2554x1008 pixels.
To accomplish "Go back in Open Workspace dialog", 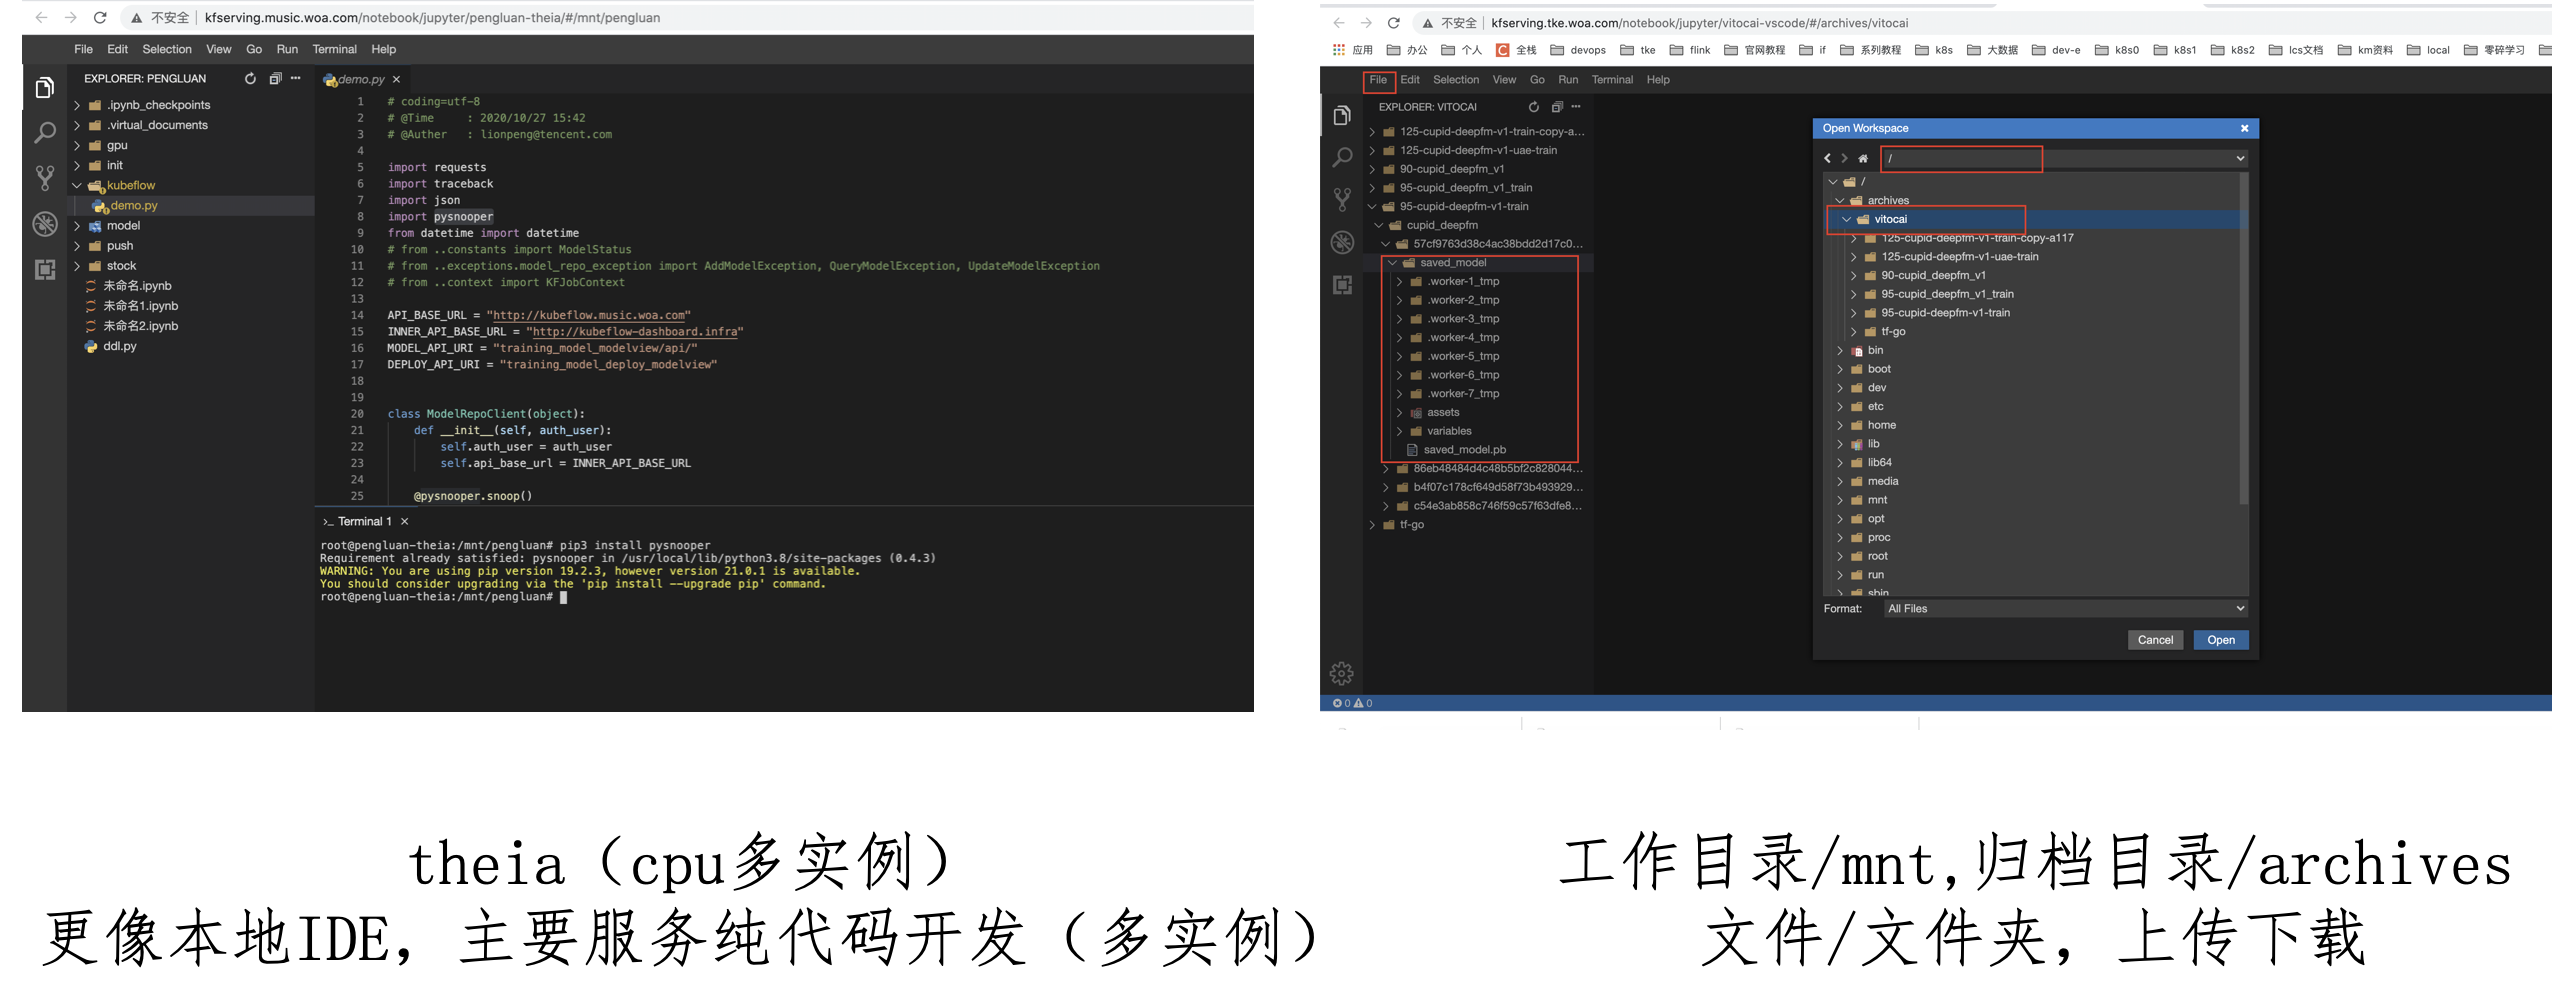I will (x=1827, y=158).
